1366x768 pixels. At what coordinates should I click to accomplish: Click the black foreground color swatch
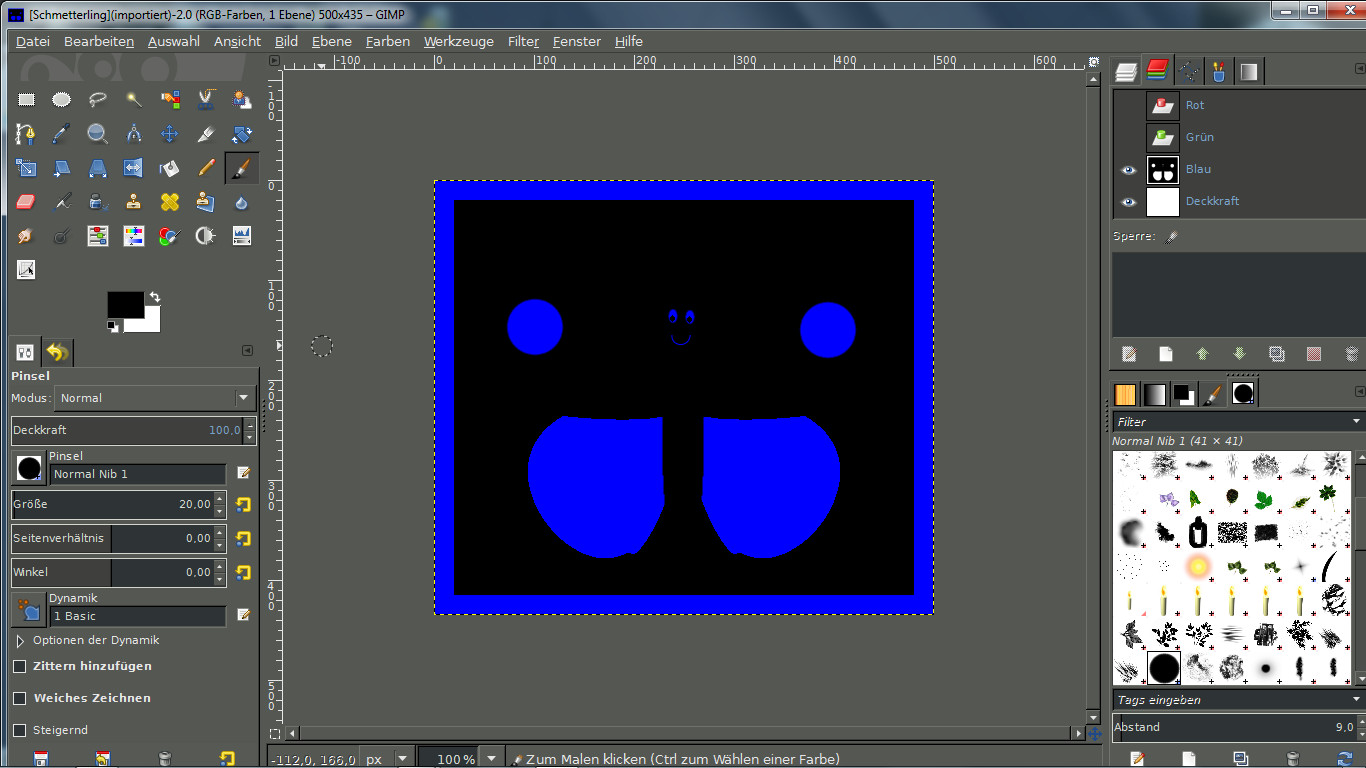click(124, 304)
